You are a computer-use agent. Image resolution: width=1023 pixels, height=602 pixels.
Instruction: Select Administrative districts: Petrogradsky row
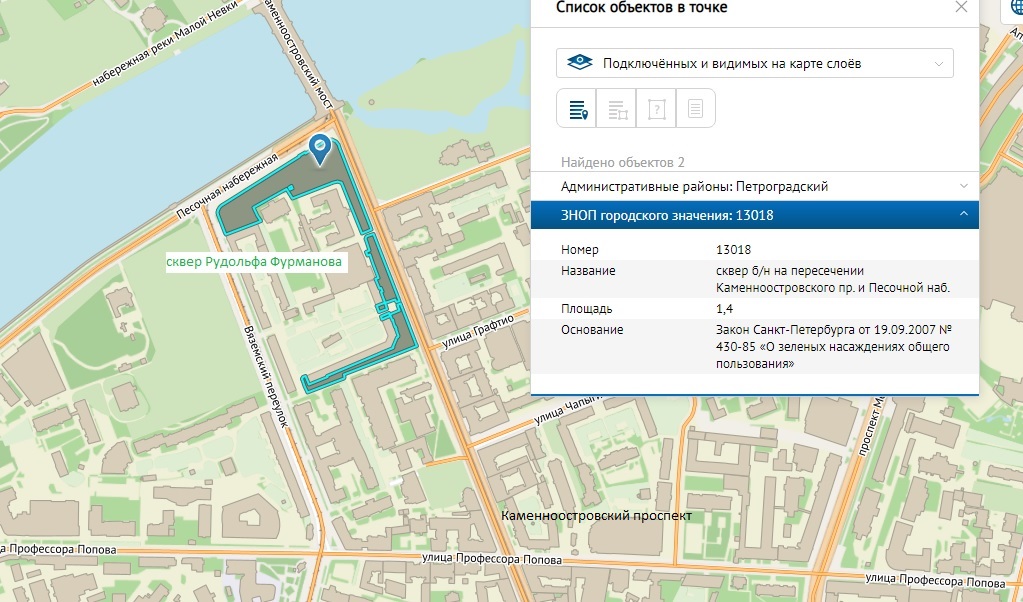pyautogui.click(x=694, y=186)
